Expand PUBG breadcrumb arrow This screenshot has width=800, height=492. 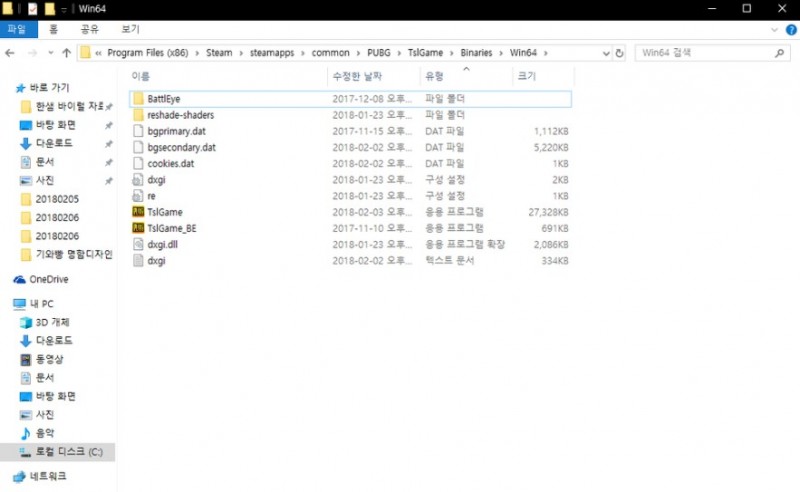click(399, 53)
